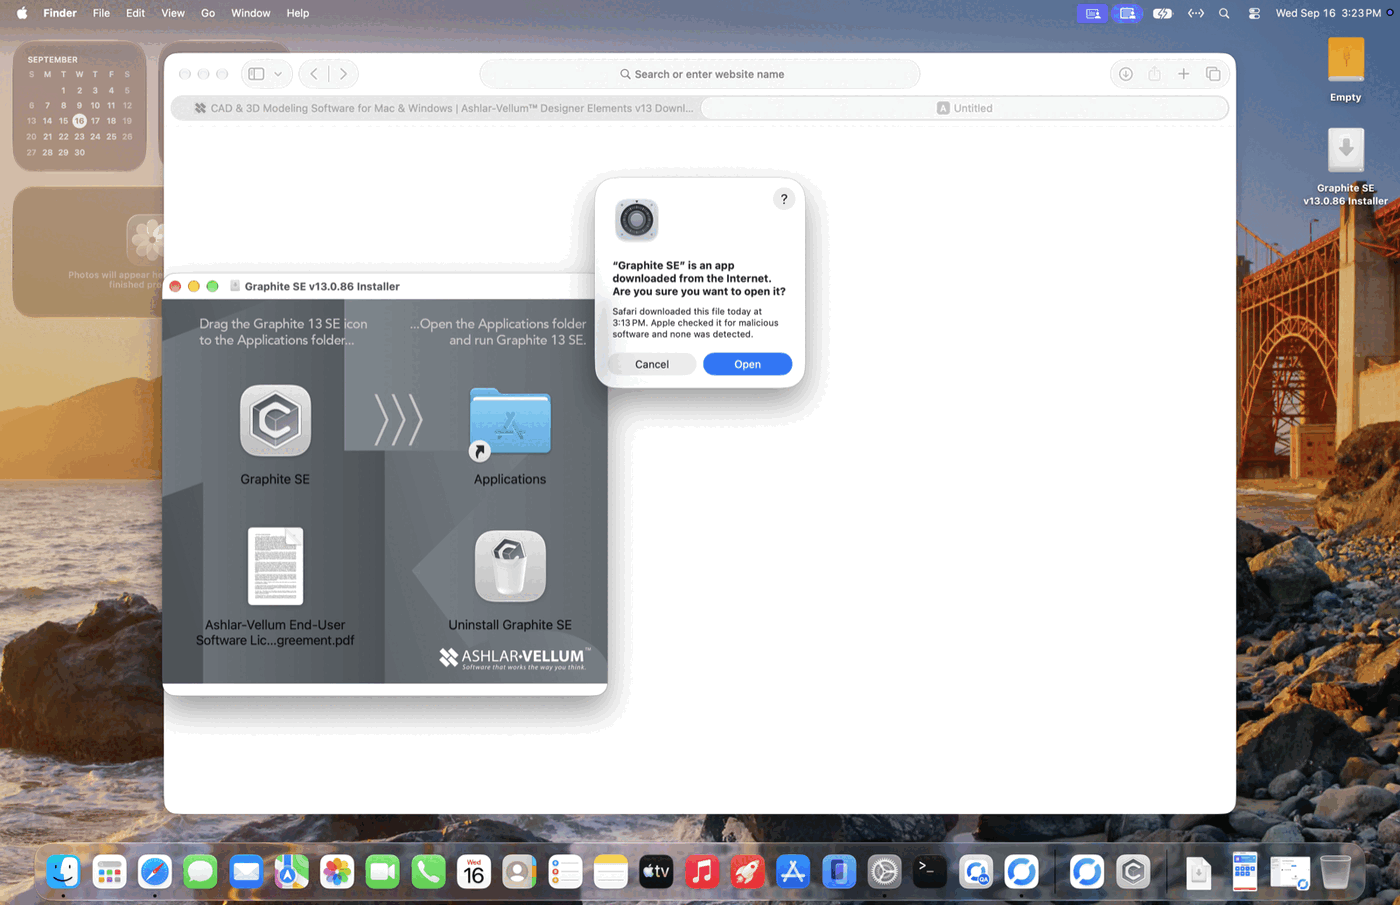Viewport: 1400px width, 905px height.
Task: Open Apple TV from the Dock
Action: 656,872
